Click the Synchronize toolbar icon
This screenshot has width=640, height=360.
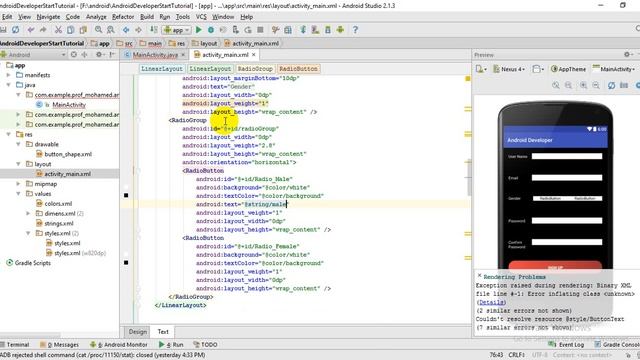pyautogui.click(x=15, y=30)
